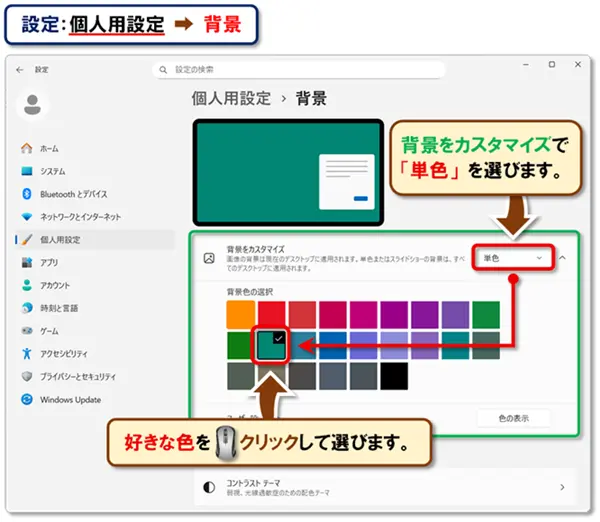This screenshot has width=600, height=522.
Task: Click the アカウント person icon
Action: pyautogui.click(x=26, y=285)
